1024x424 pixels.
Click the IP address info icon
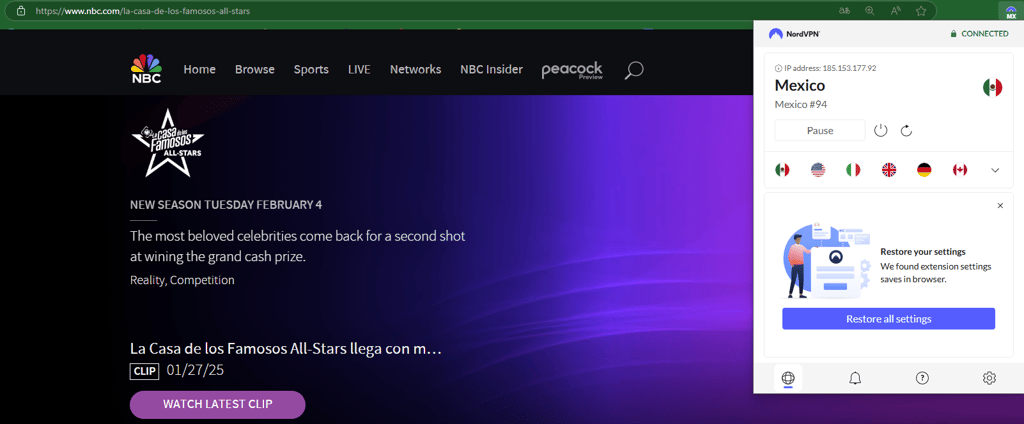pos(778,68)
